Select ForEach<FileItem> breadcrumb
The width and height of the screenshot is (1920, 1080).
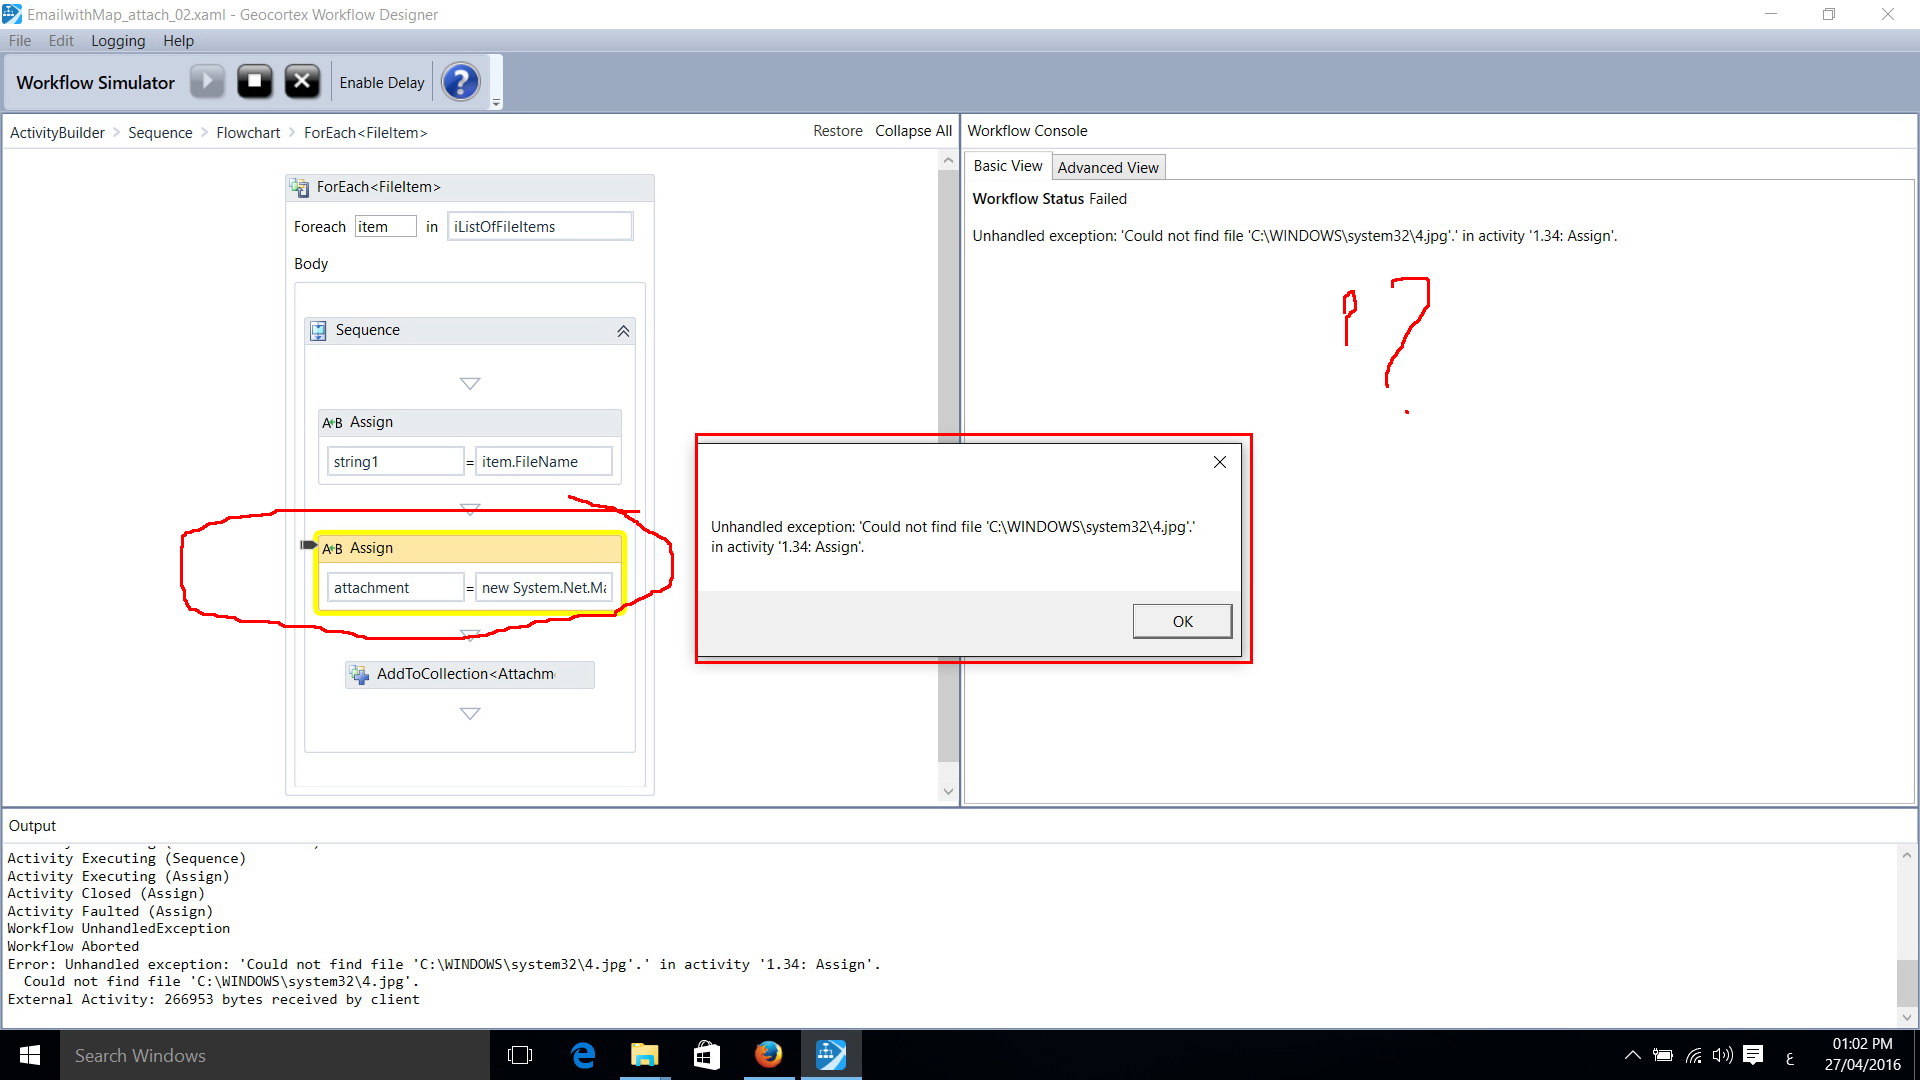point(366,133)
